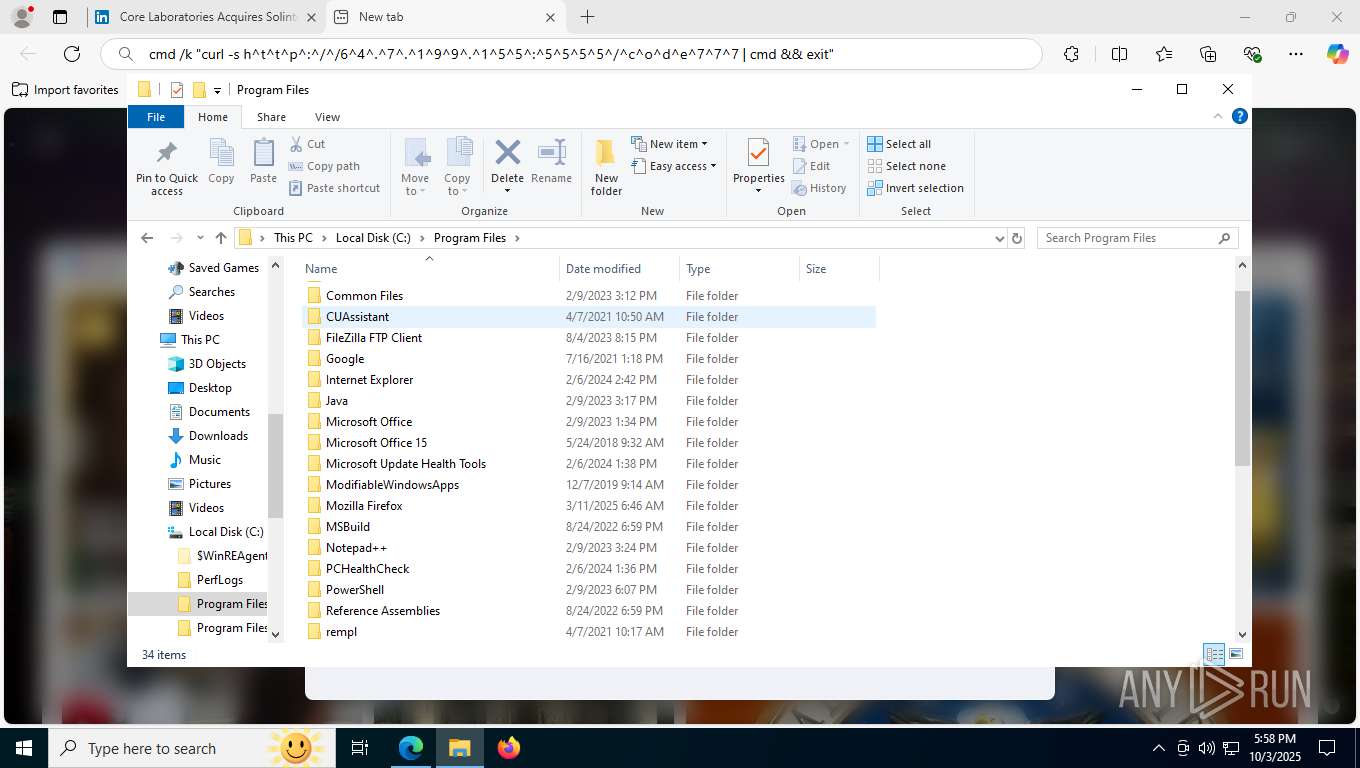Open Explorer Help question mark
Viewport: 1360px width, 768px height.
(1240, 117)
